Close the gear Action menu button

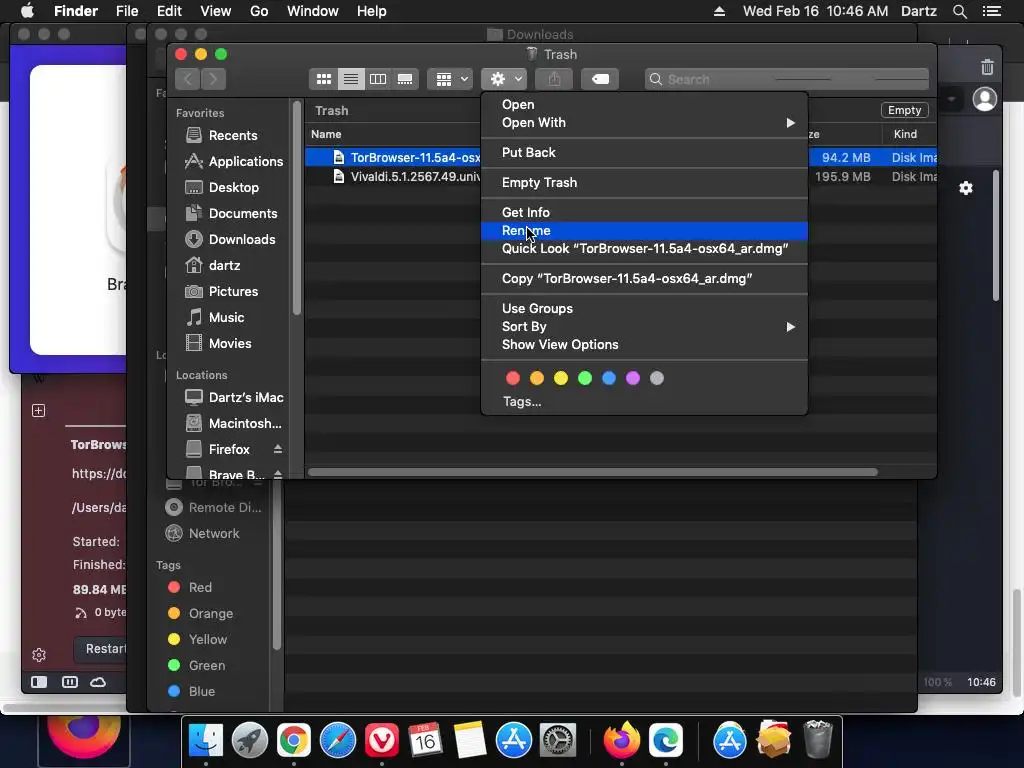[x=504, y=79]
